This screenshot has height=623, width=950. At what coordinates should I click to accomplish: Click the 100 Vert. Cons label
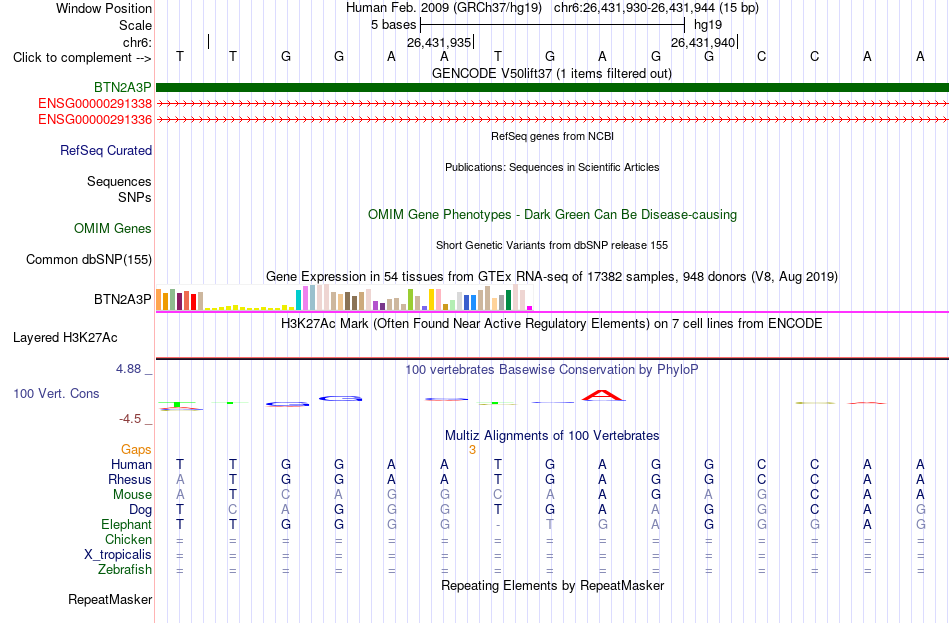point(56,394)
